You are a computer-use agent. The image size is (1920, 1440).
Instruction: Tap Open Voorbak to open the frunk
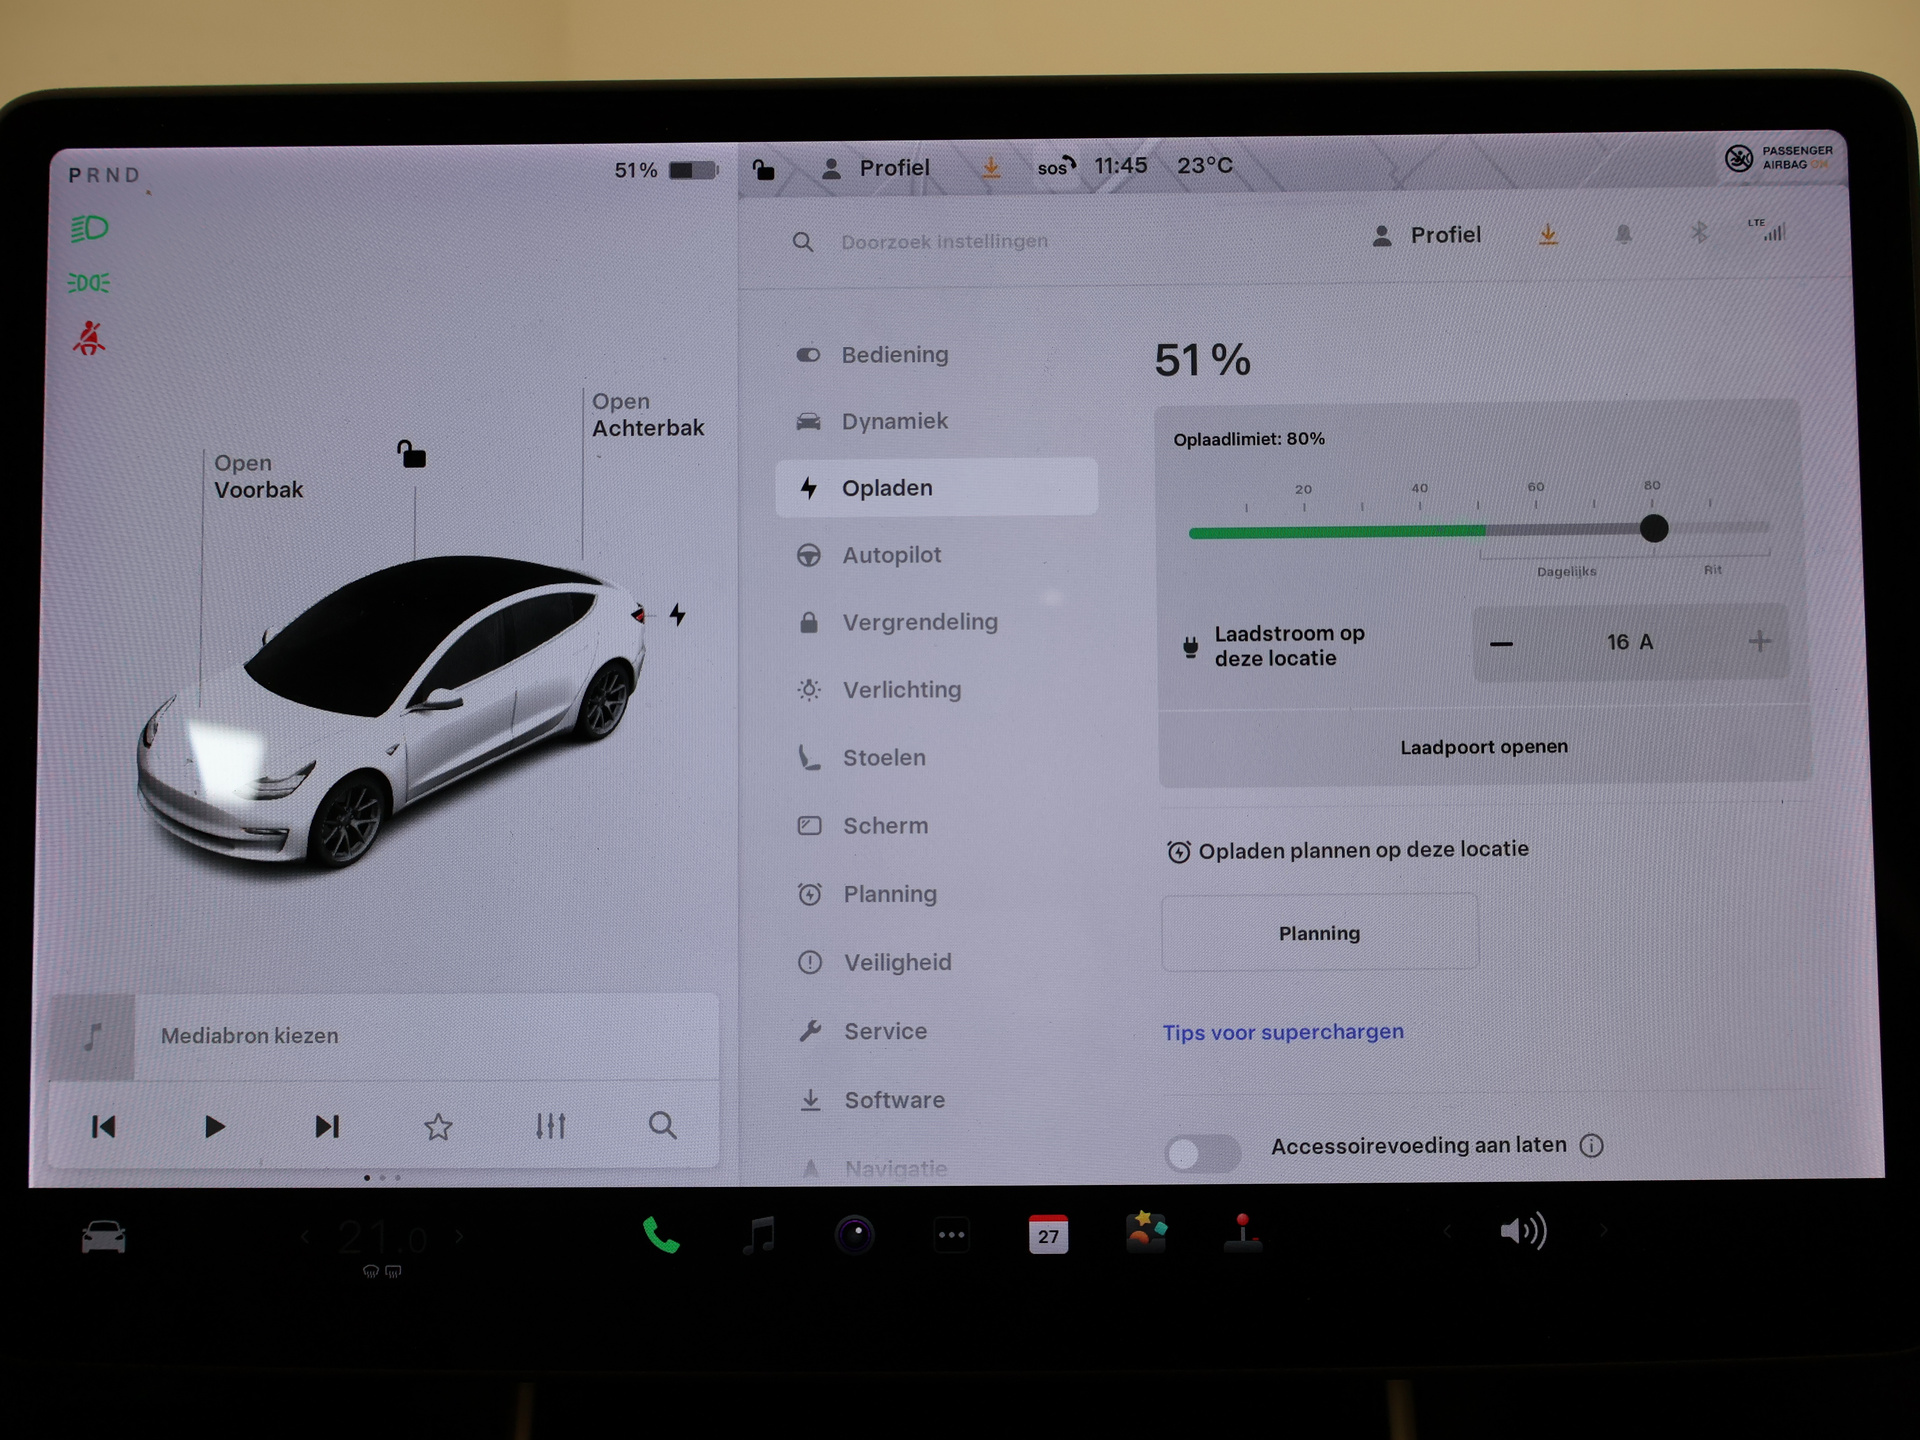258,476
